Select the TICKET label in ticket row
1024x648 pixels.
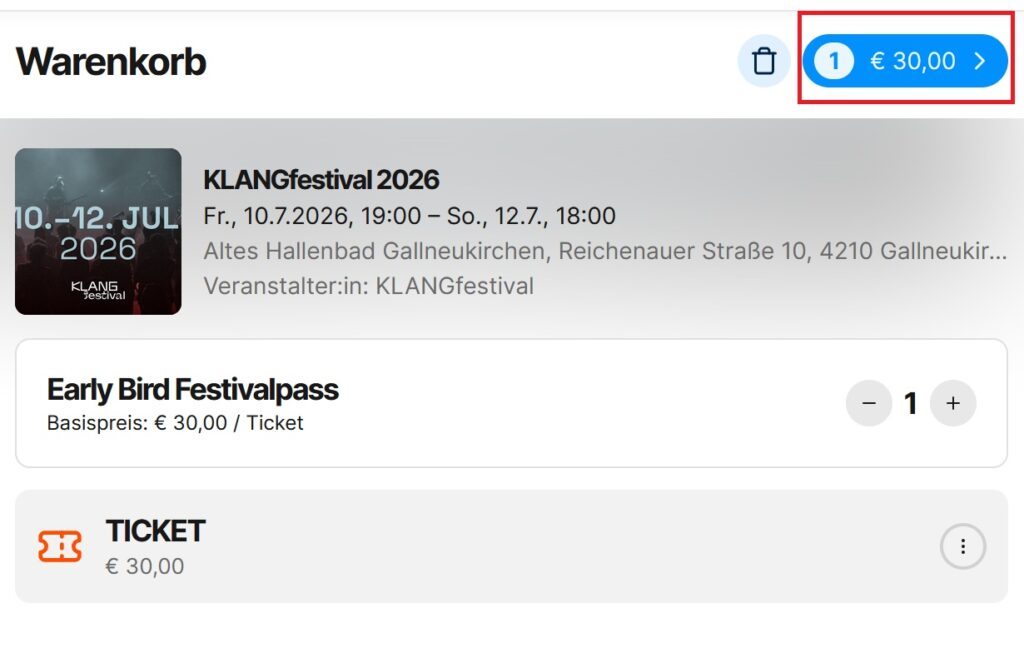155,530
